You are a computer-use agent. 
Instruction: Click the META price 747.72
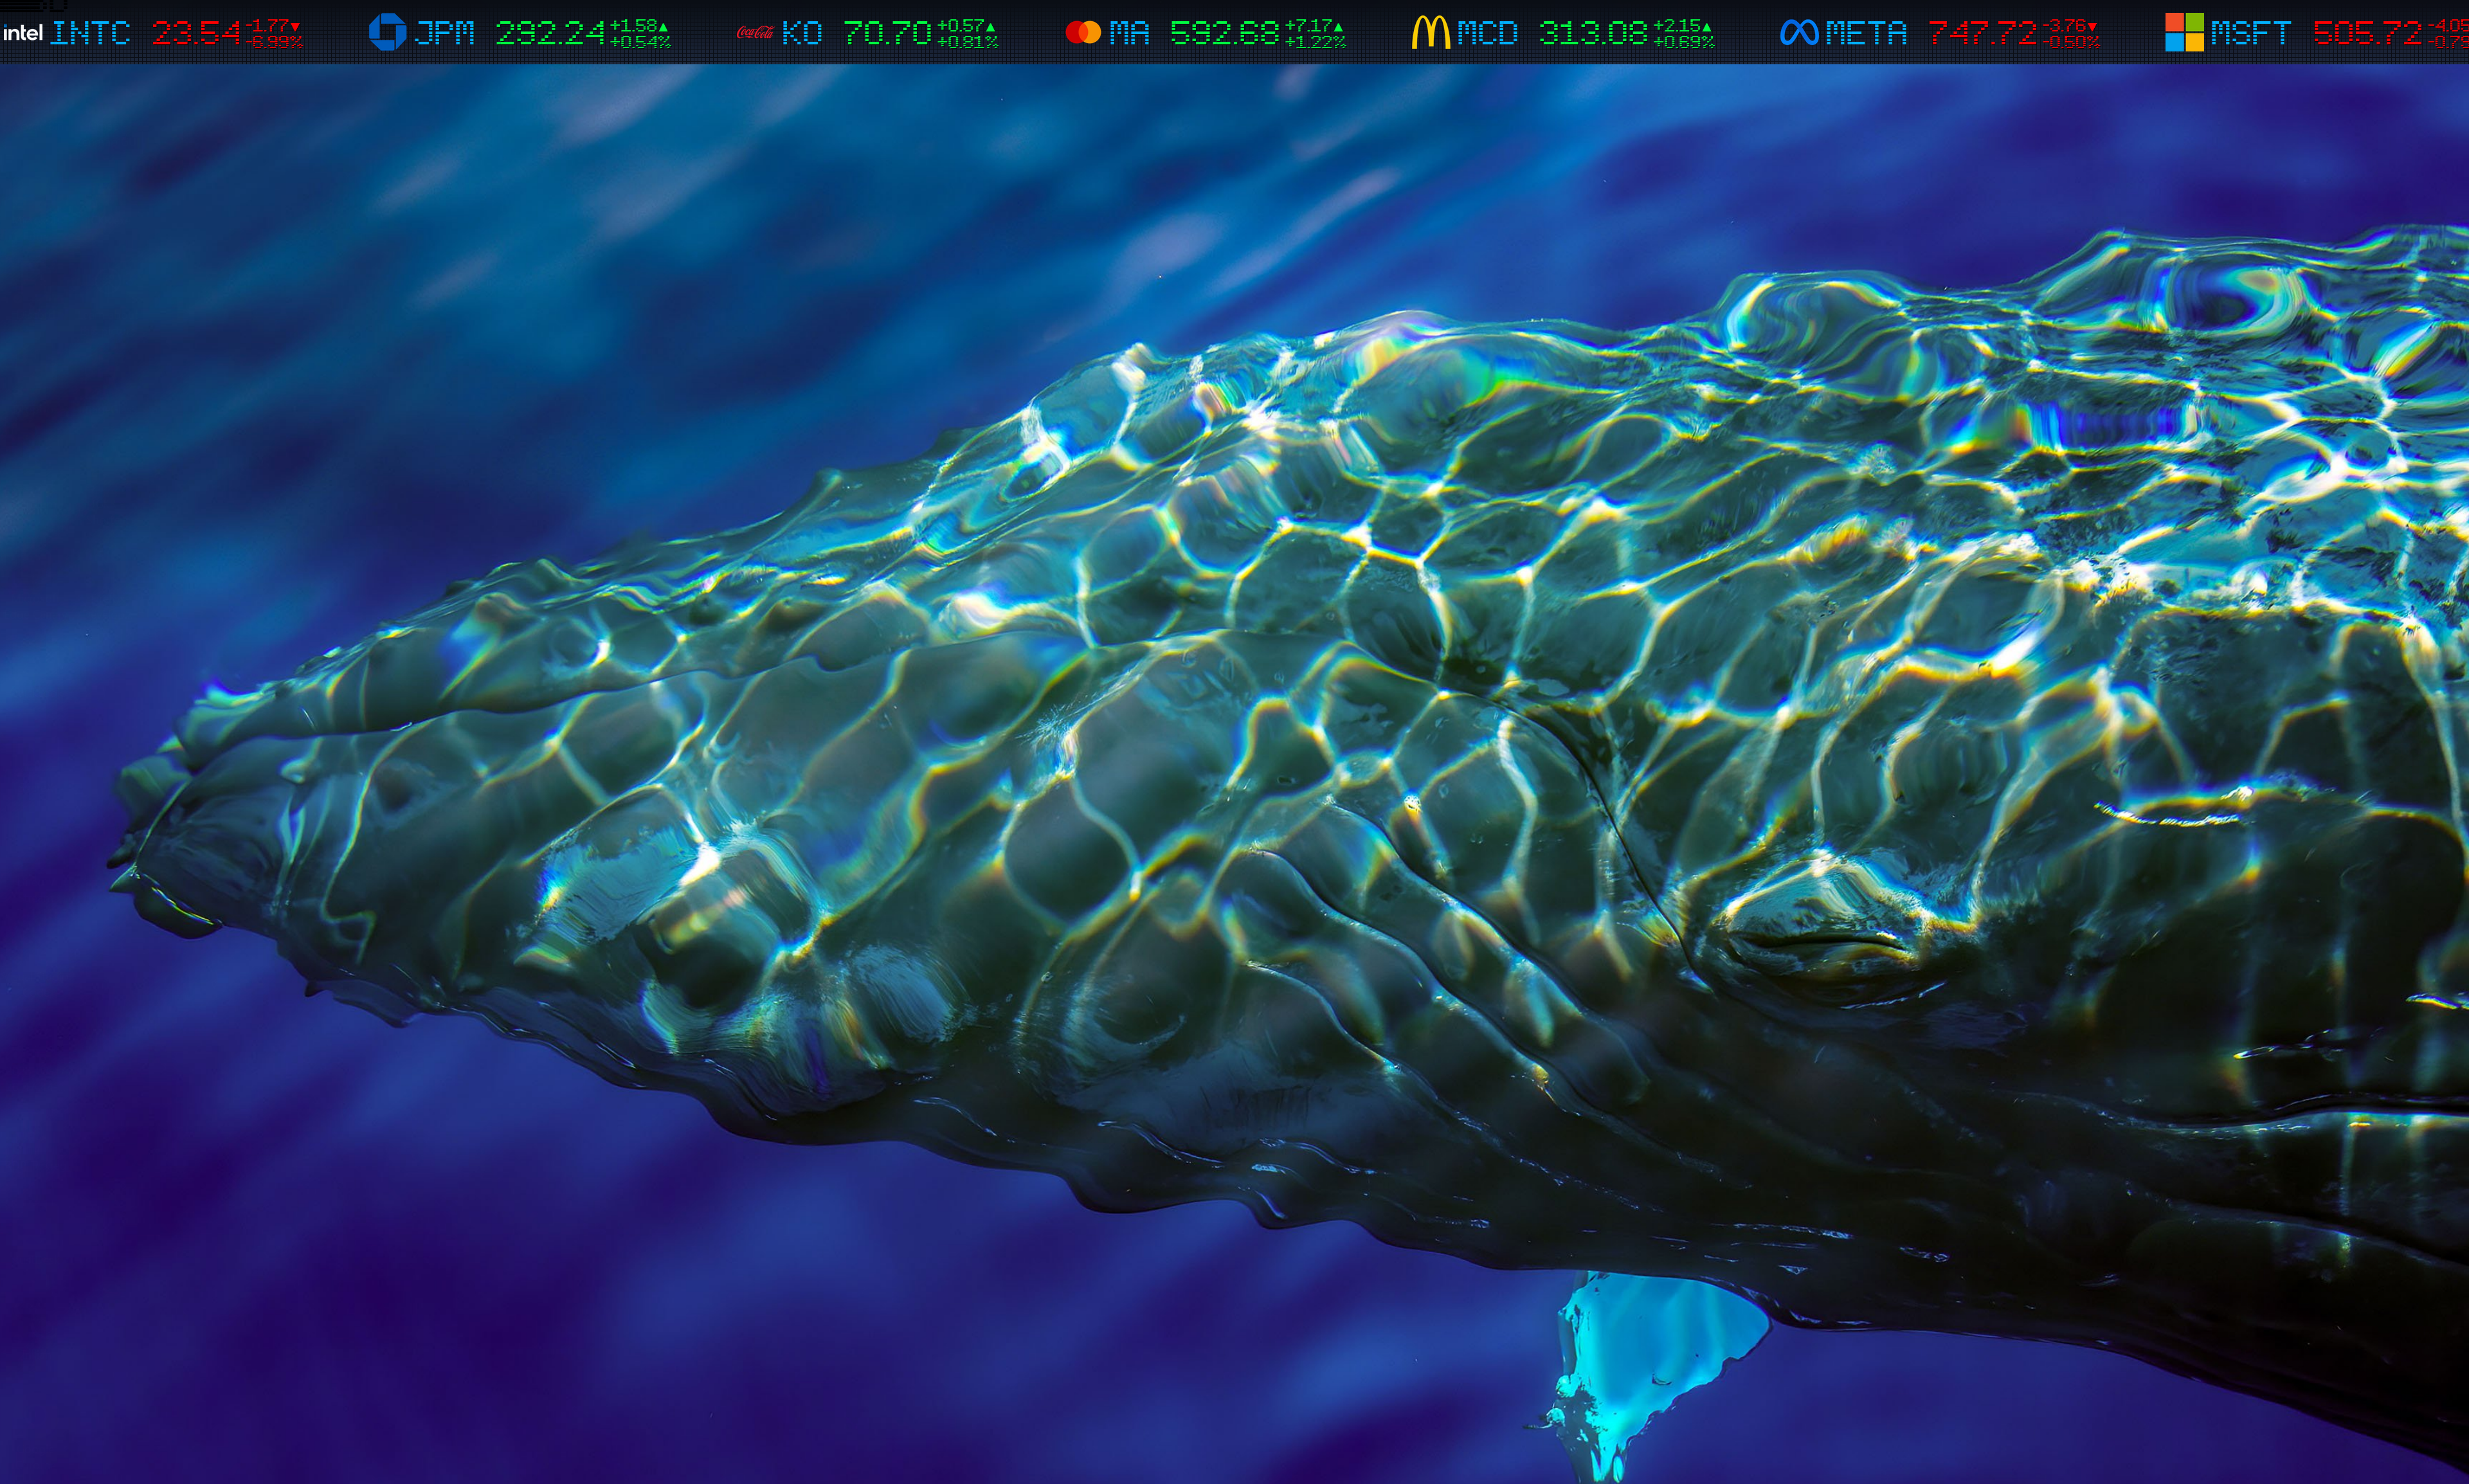(x=1982, y=33)
